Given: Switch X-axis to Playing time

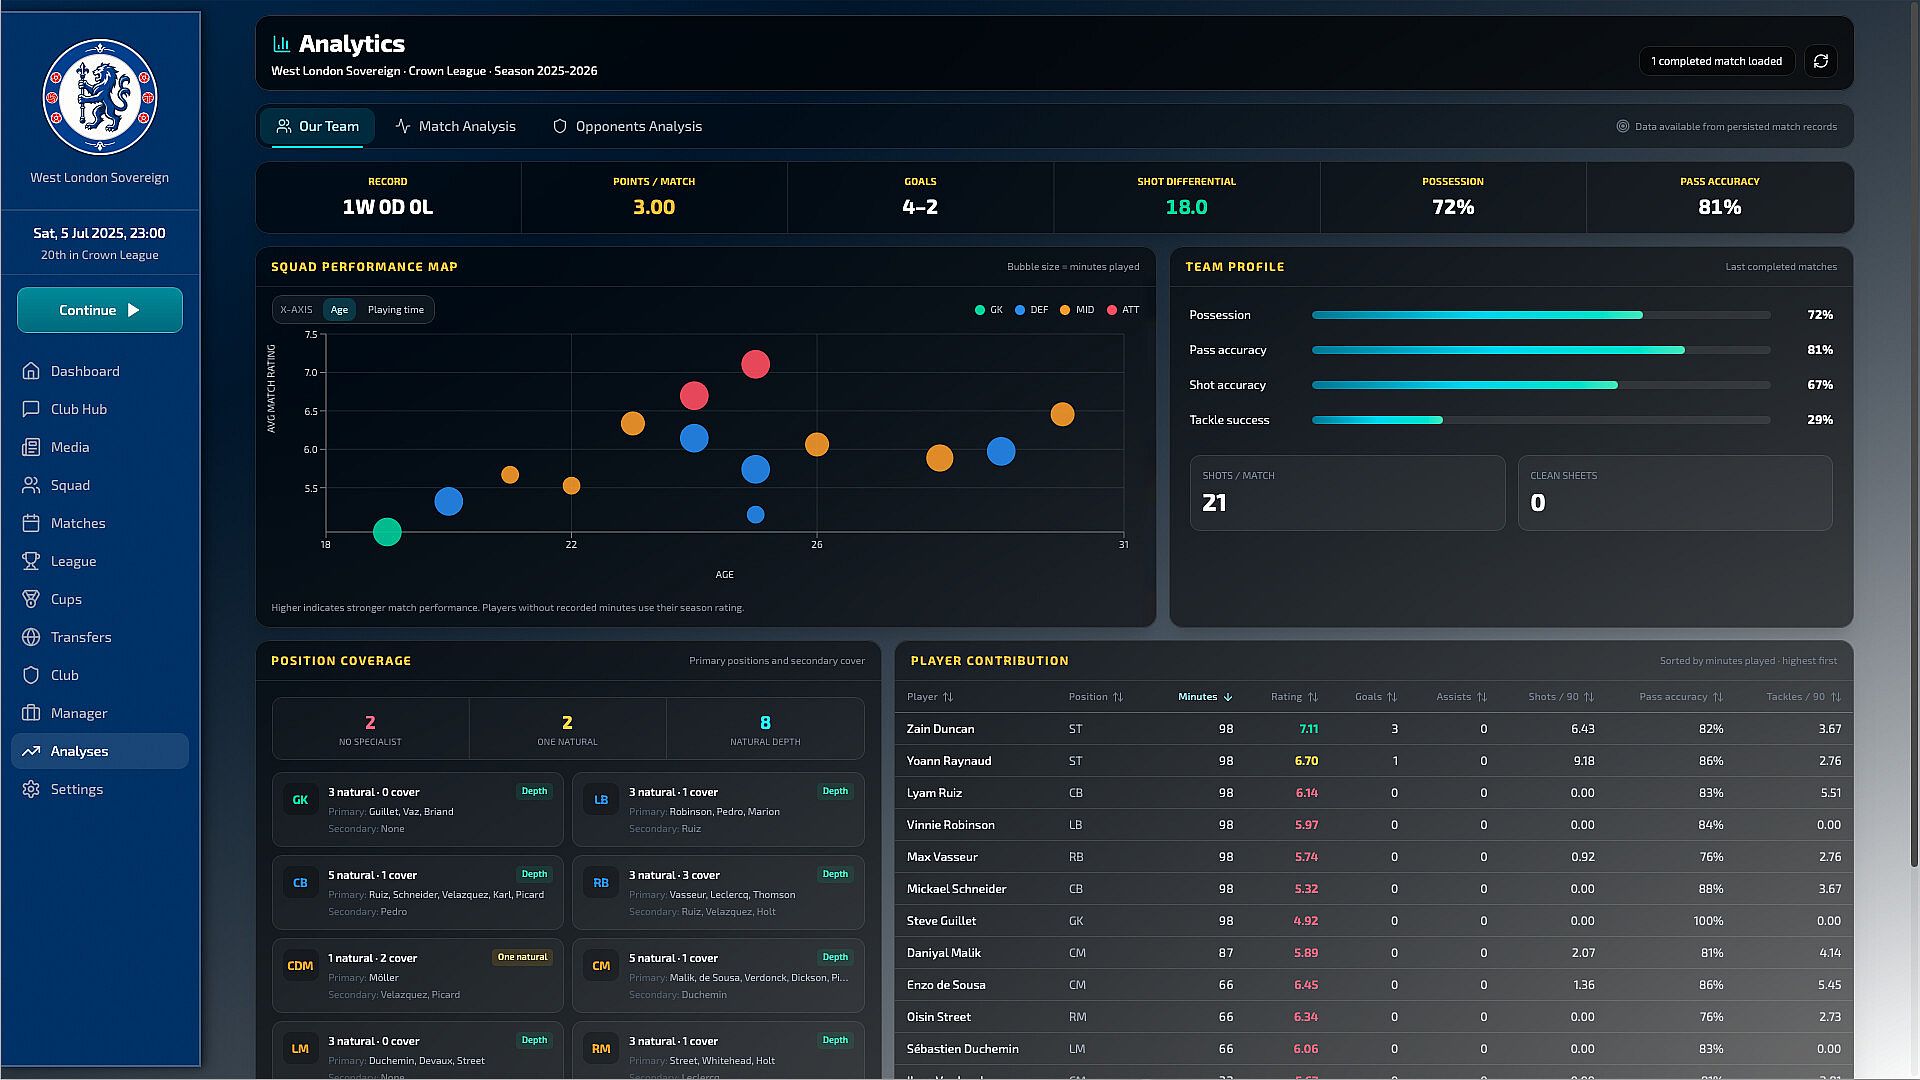Looking at the screenshot, I should point(396,310).
